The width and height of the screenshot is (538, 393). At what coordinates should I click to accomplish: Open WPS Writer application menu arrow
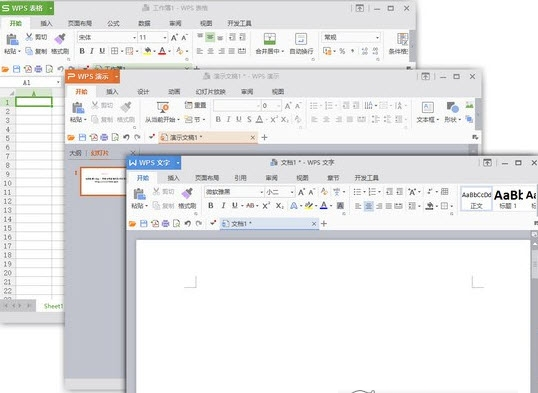(178, 163)
